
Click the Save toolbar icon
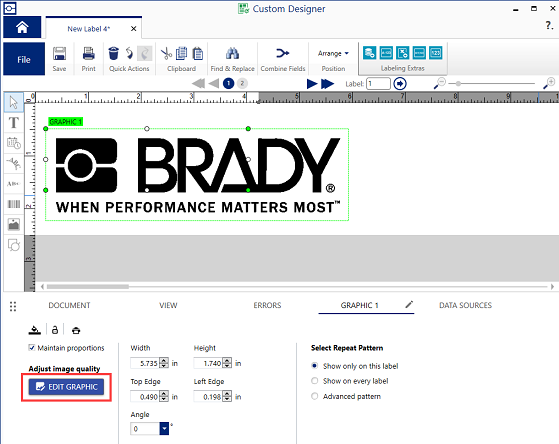coord(59,54)
